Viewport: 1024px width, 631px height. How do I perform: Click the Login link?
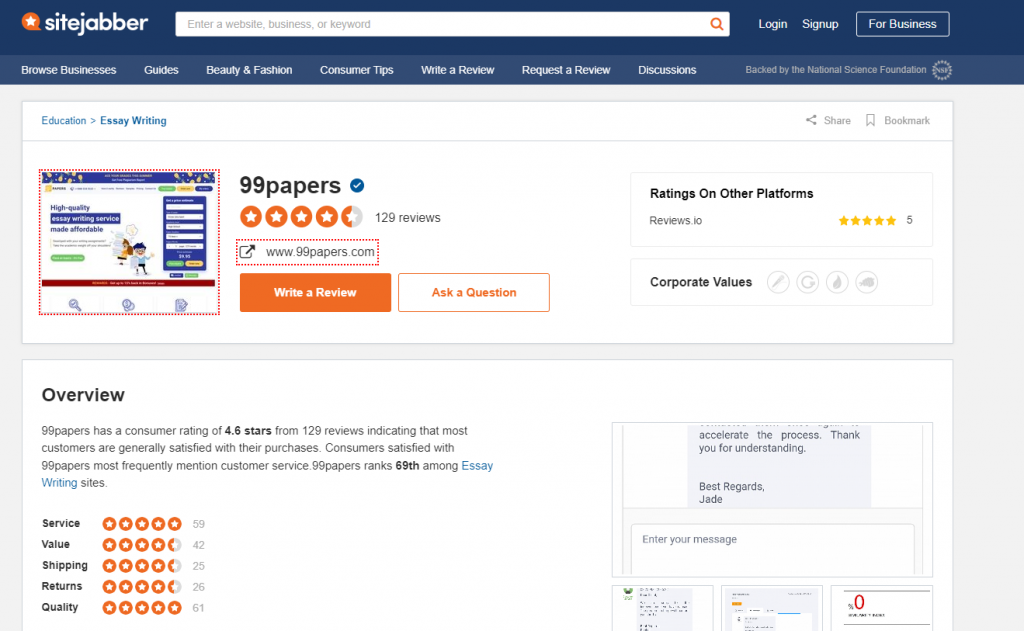(773, 24)
